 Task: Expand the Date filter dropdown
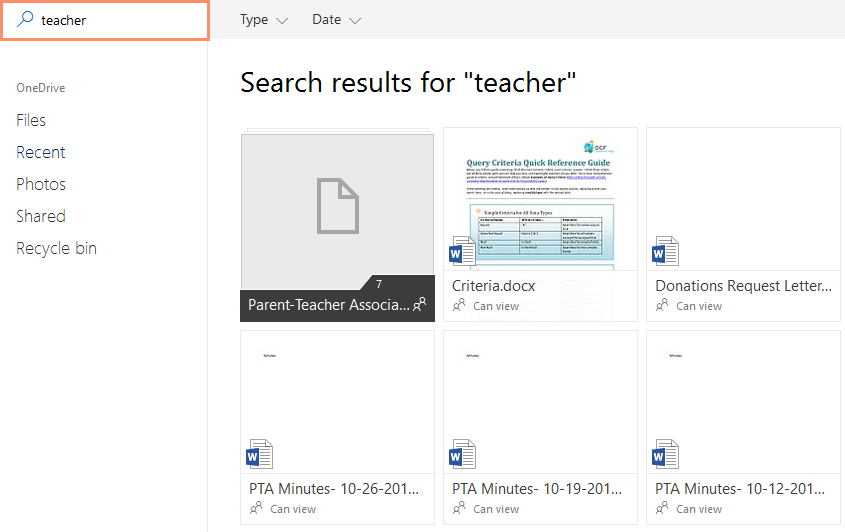pos(336,20)
